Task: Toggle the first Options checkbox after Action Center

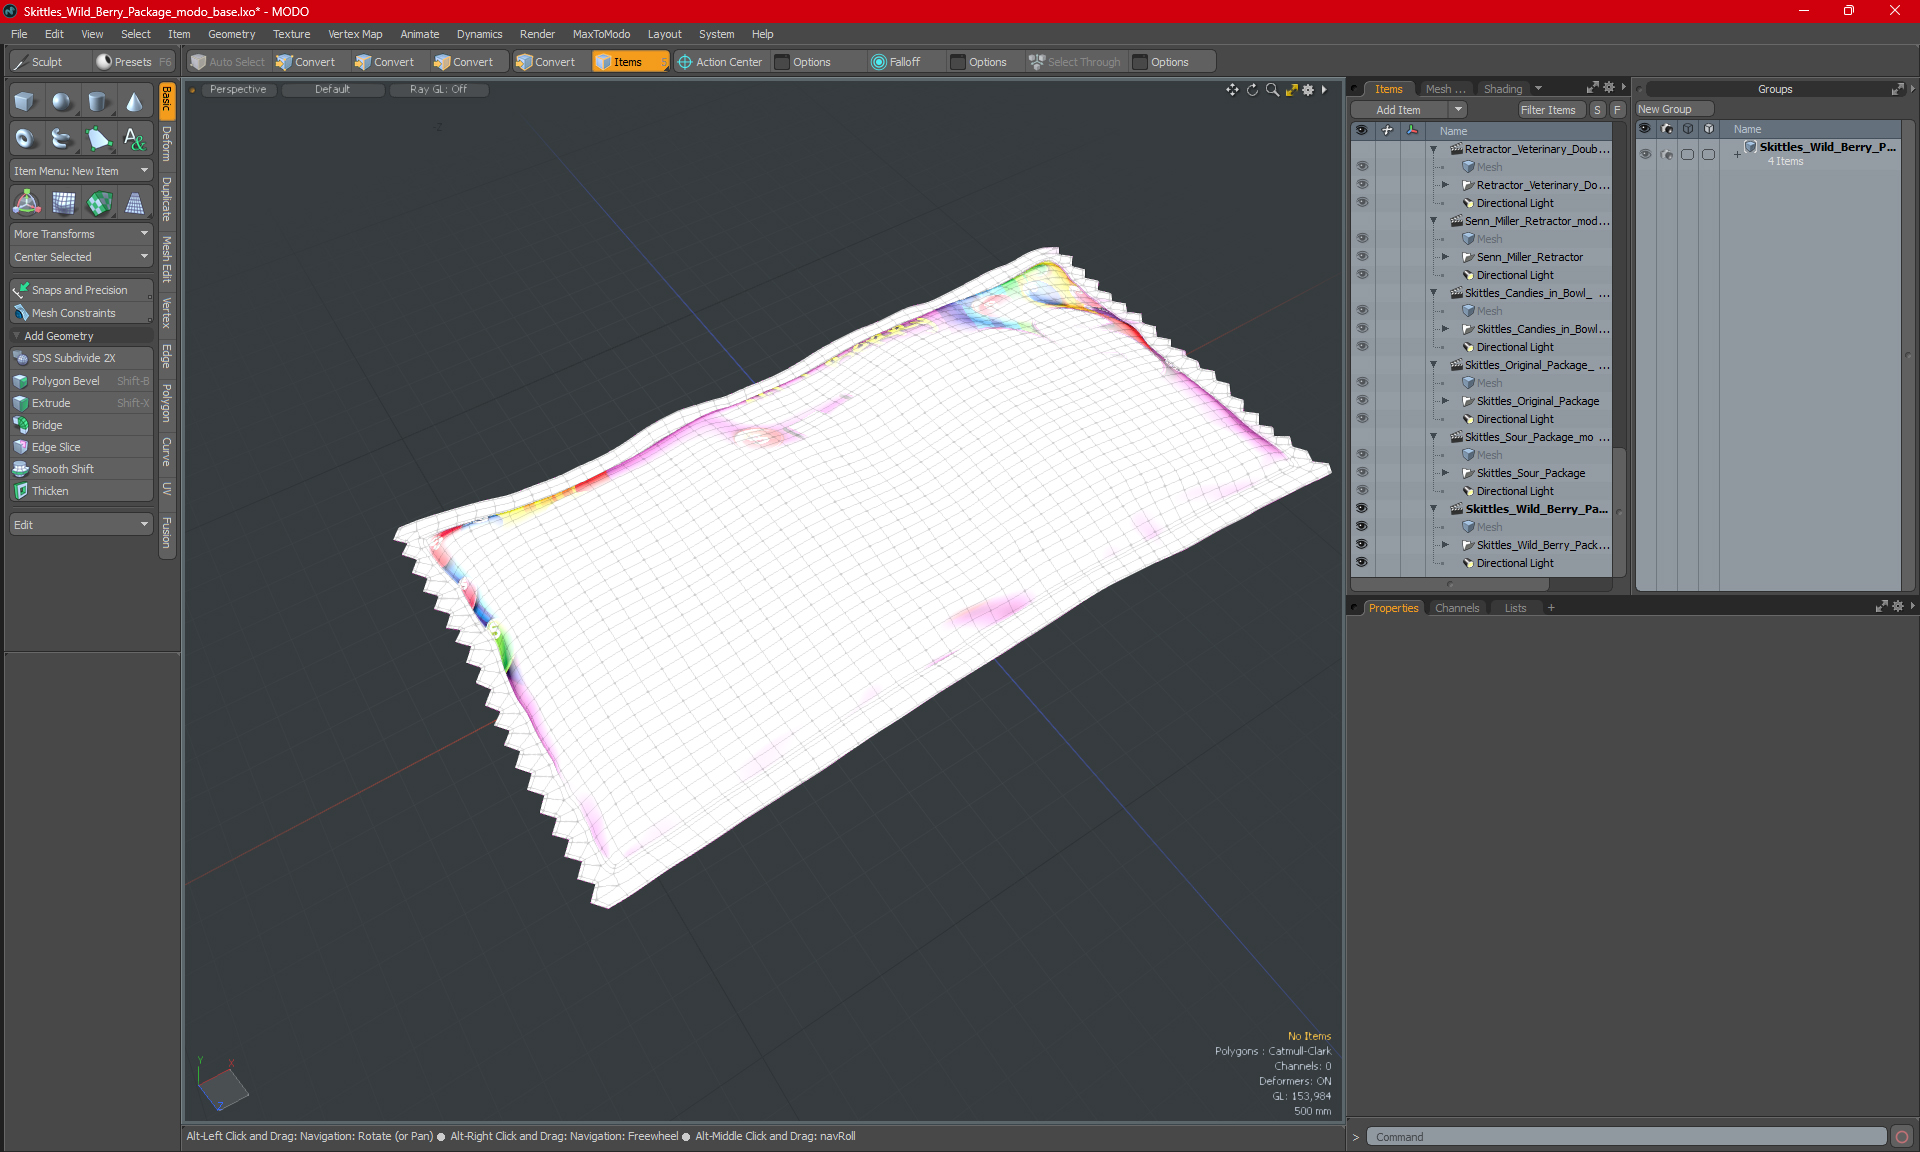Action: pyautogui.click(x=782, y=62)
